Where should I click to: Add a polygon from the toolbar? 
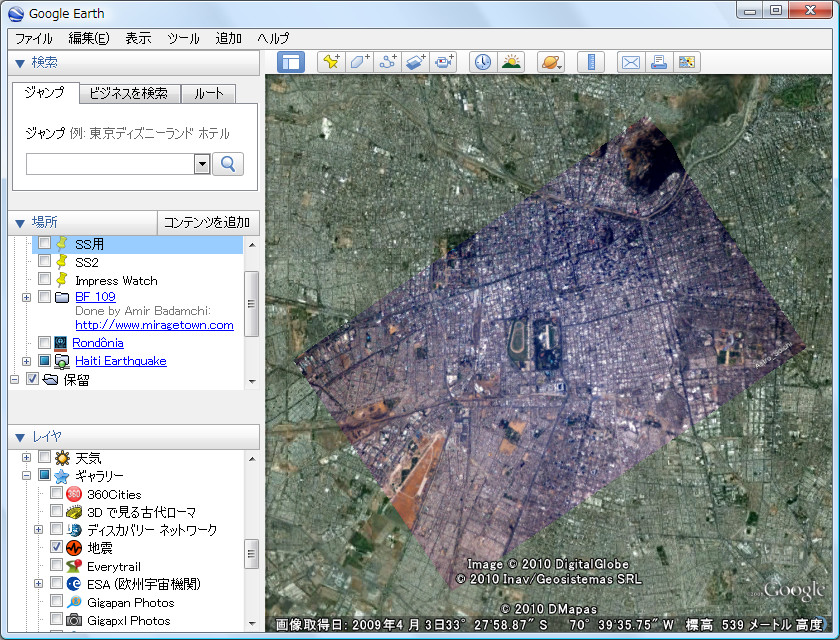[359, 62]
